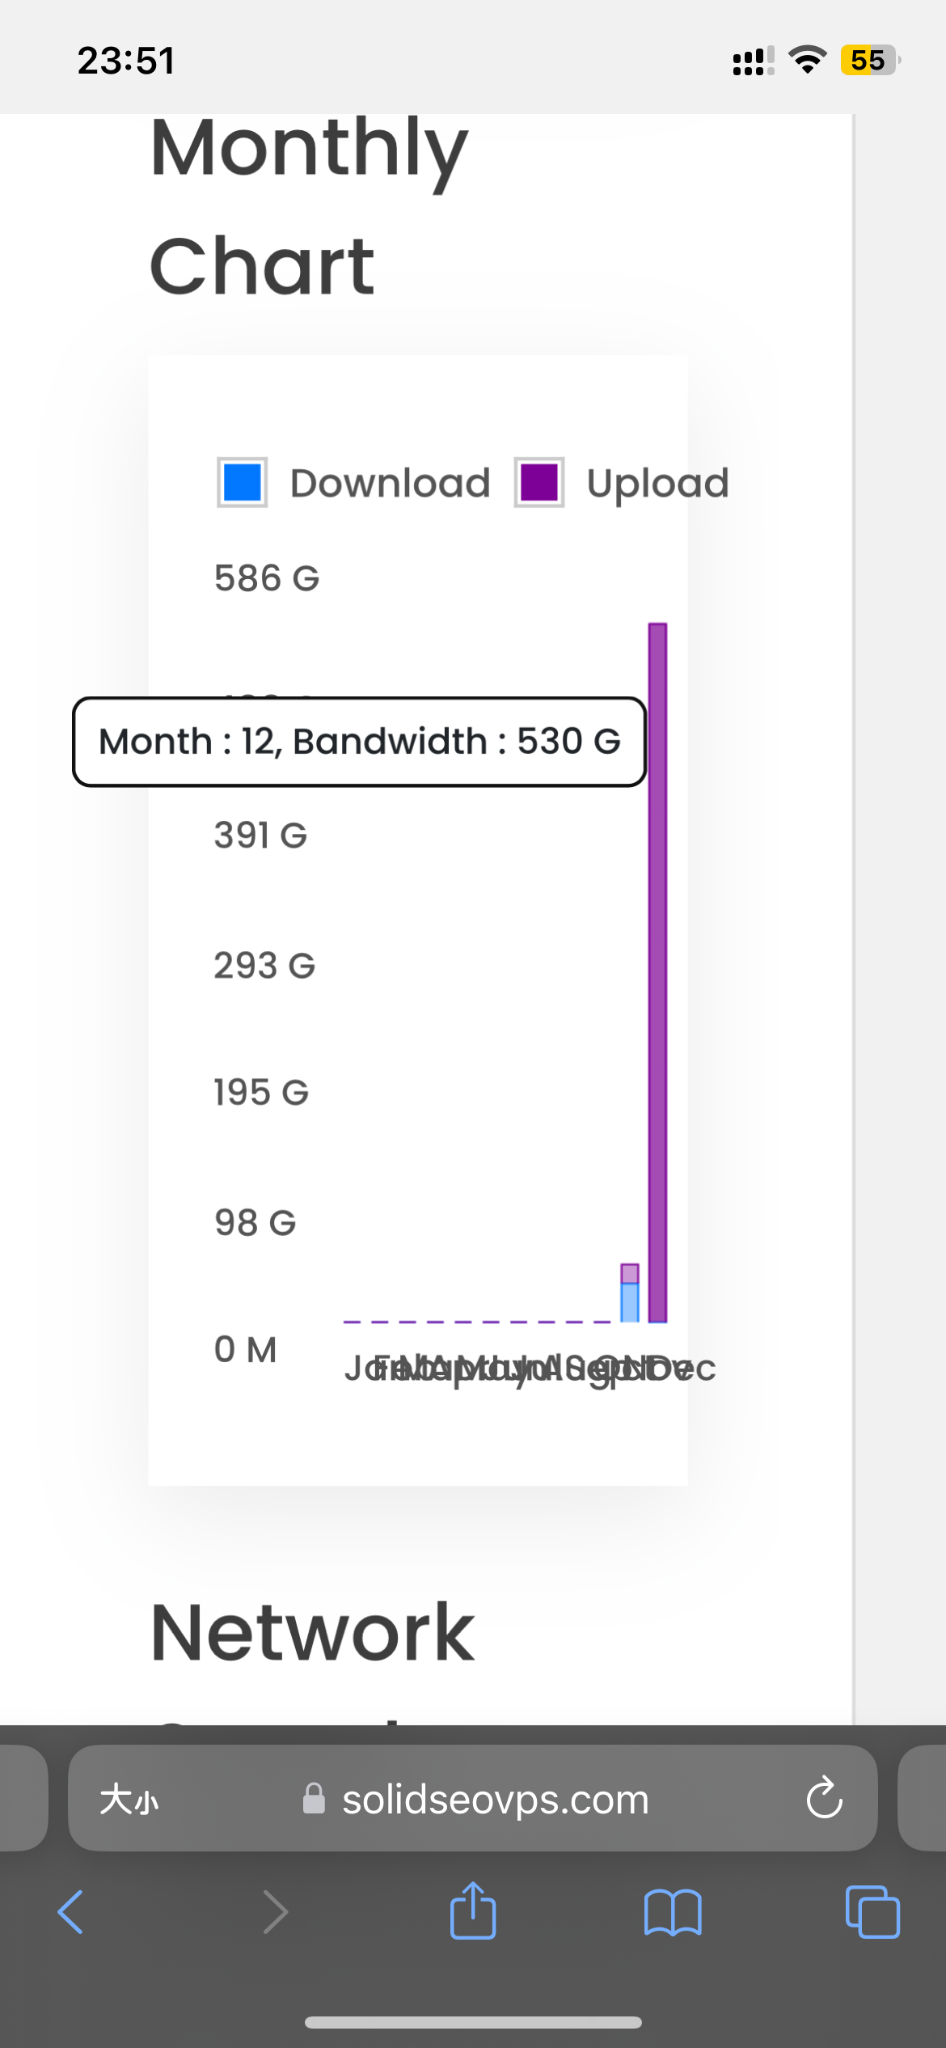Open the Safari share sheet

473,1910
